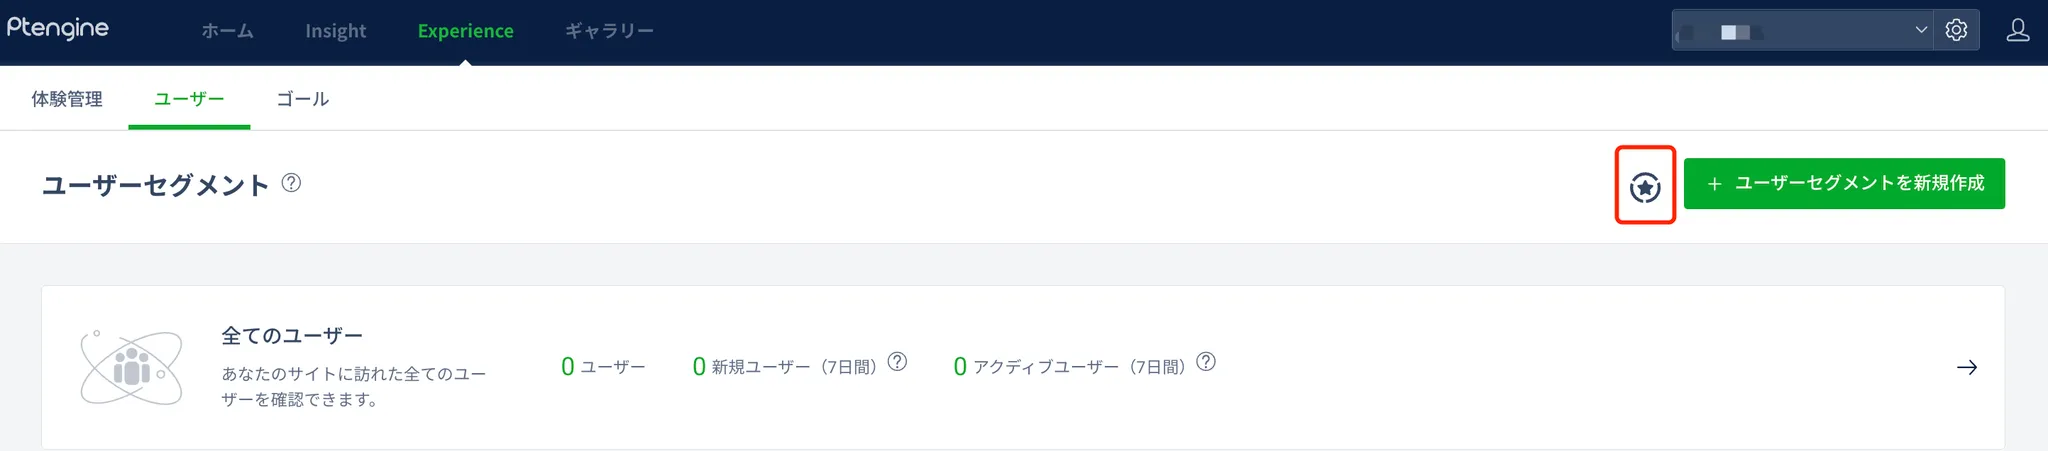Open the user account profile icon
The image size is (2048, 451).
[x=2017, y=30]
